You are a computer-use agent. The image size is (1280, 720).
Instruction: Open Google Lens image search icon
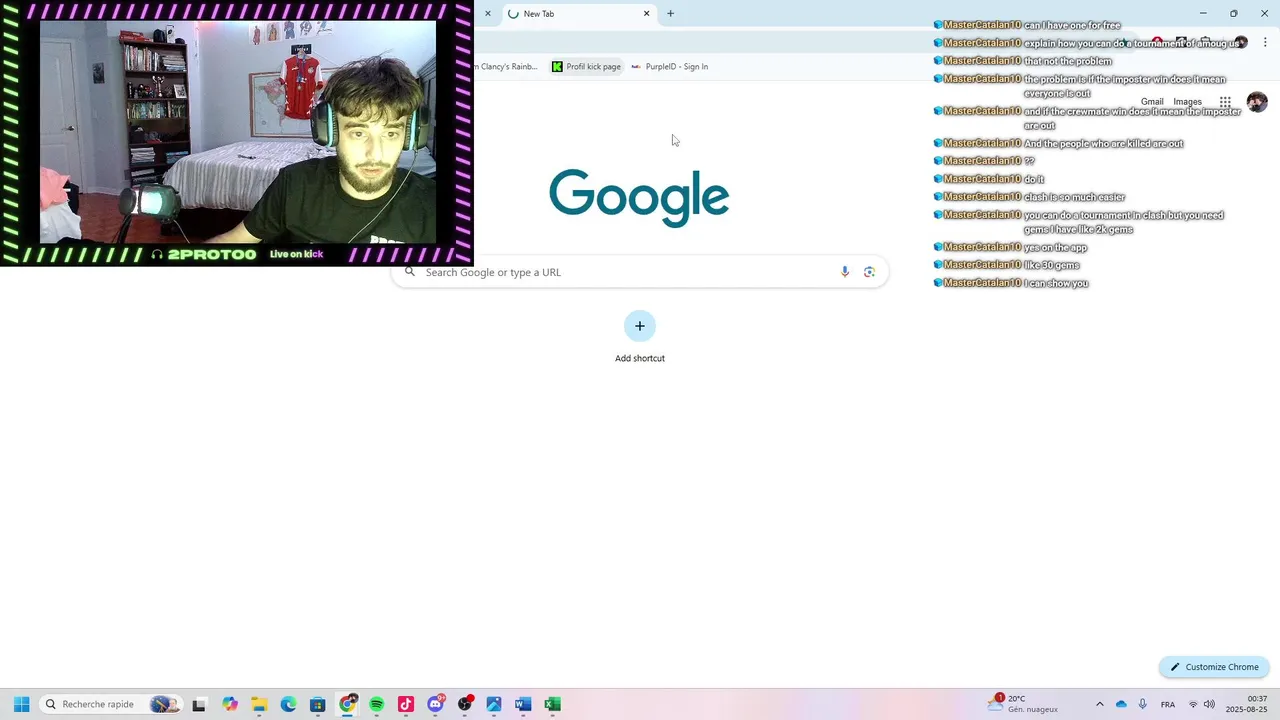869,272
